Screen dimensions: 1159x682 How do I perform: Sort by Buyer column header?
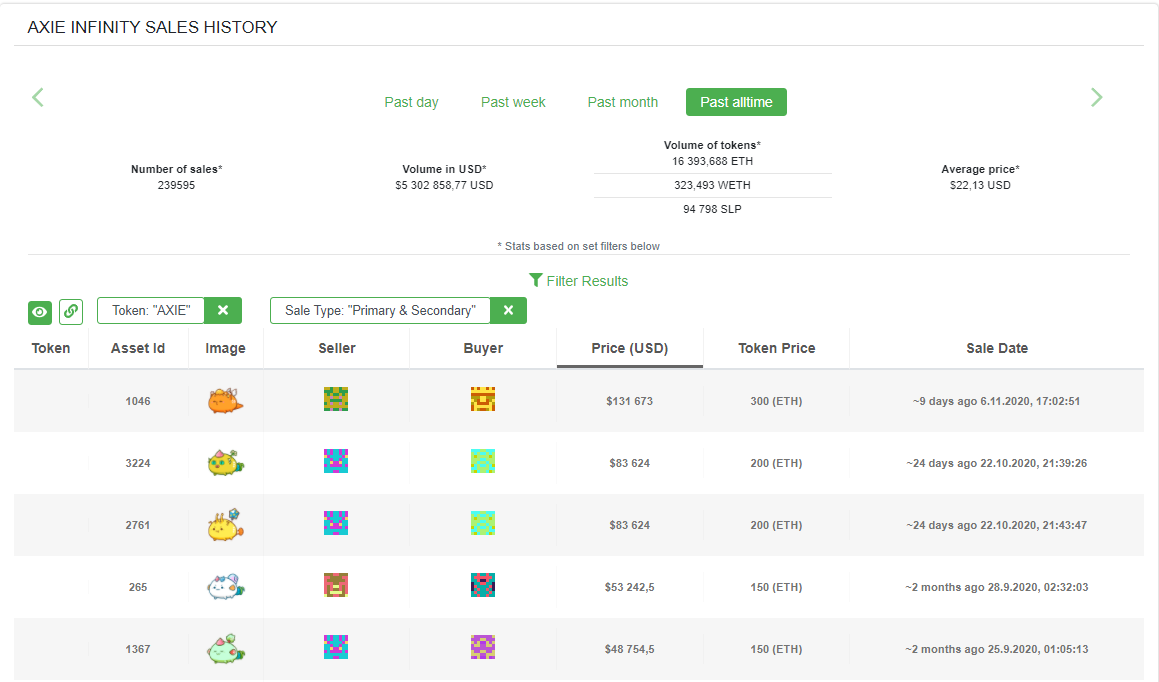tap(483, 348)
